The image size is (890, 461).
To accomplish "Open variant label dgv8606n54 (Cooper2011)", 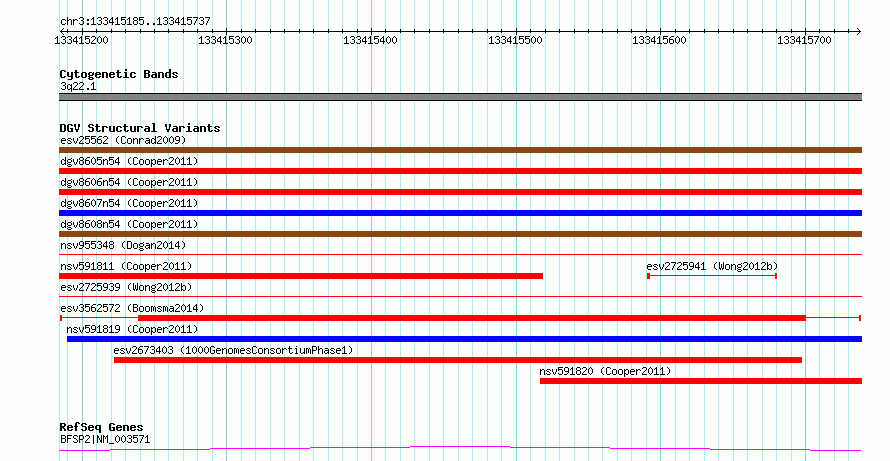I will point(129,182).
